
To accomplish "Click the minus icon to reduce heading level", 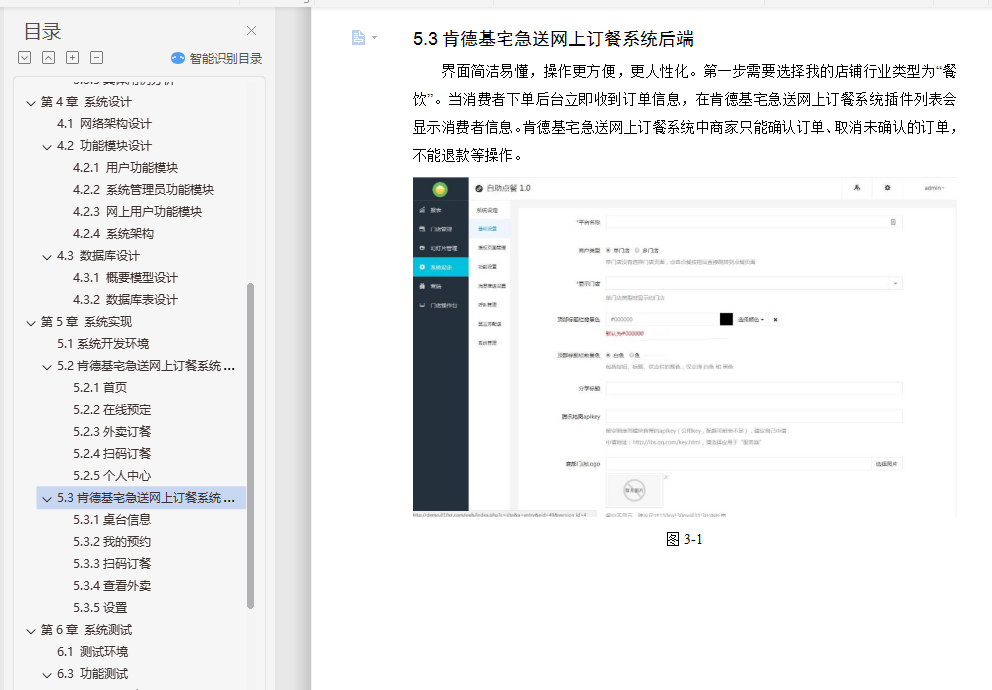I will [97, 58].
